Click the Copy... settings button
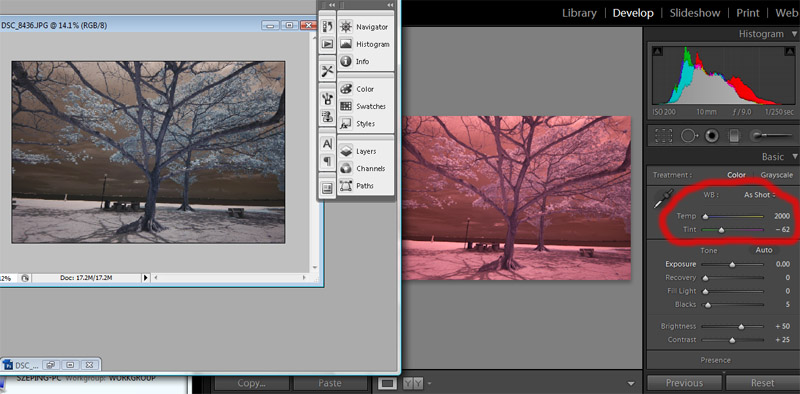This screenshot has width=800, height=394. point(252,383)
